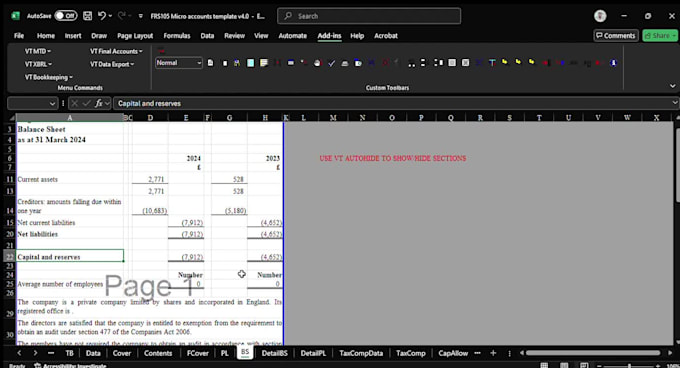Expand the VT XBRL menu
The height and width of the screenshot is (368, 680).
pos(38,64)
